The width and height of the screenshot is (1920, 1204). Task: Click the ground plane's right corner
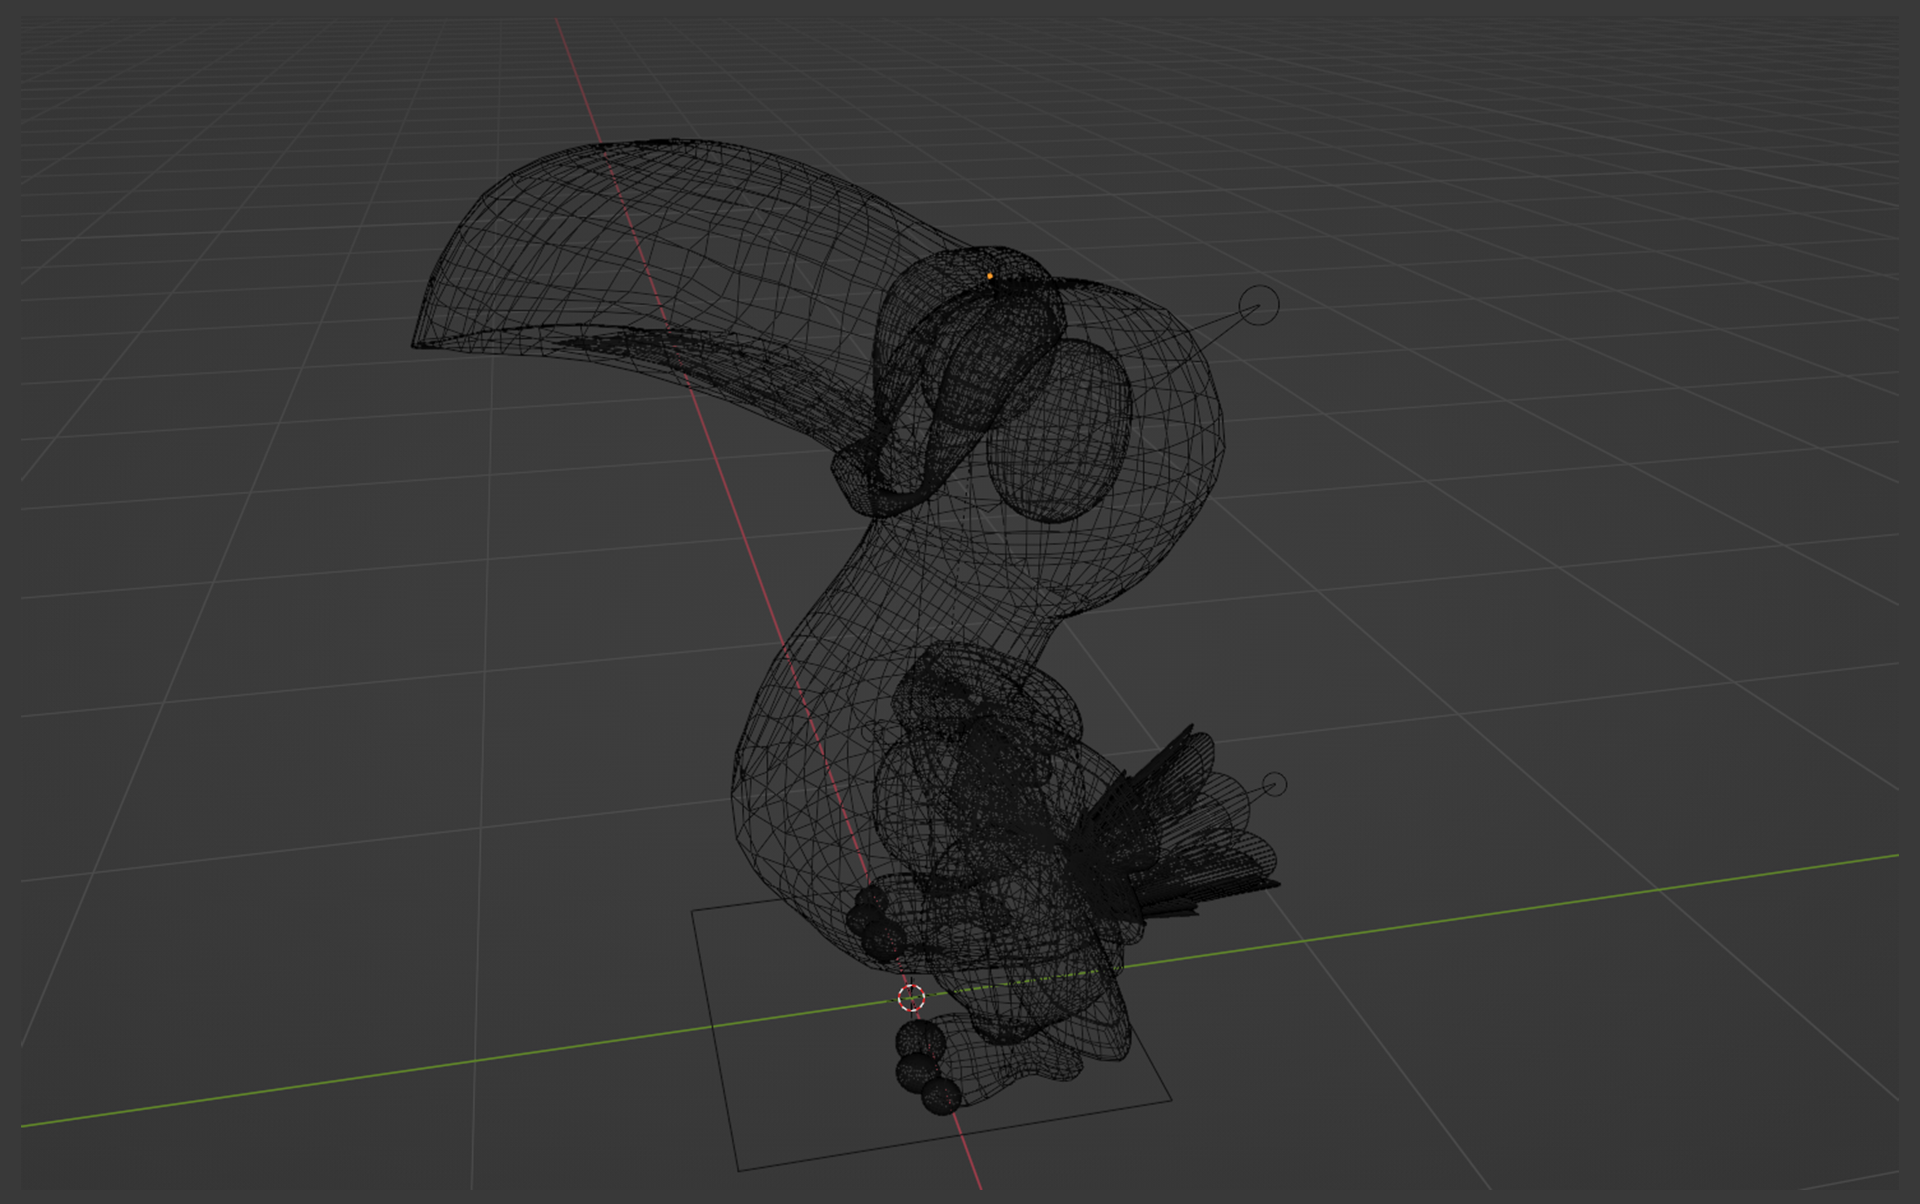1171,1100
